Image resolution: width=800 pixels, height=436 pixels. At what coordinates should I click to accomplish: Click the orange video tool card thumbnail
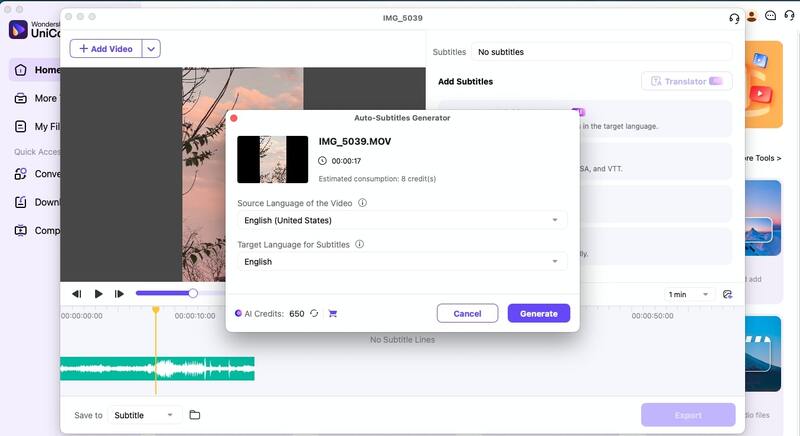pos(763,85)
